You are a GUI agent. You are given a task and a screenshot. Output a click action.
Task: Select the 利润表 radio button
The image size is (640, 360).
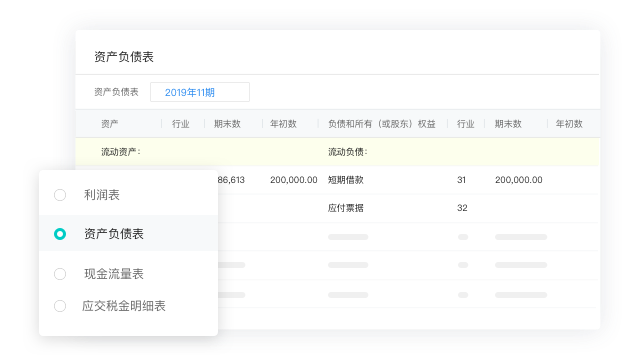click(x=60, y=195)
